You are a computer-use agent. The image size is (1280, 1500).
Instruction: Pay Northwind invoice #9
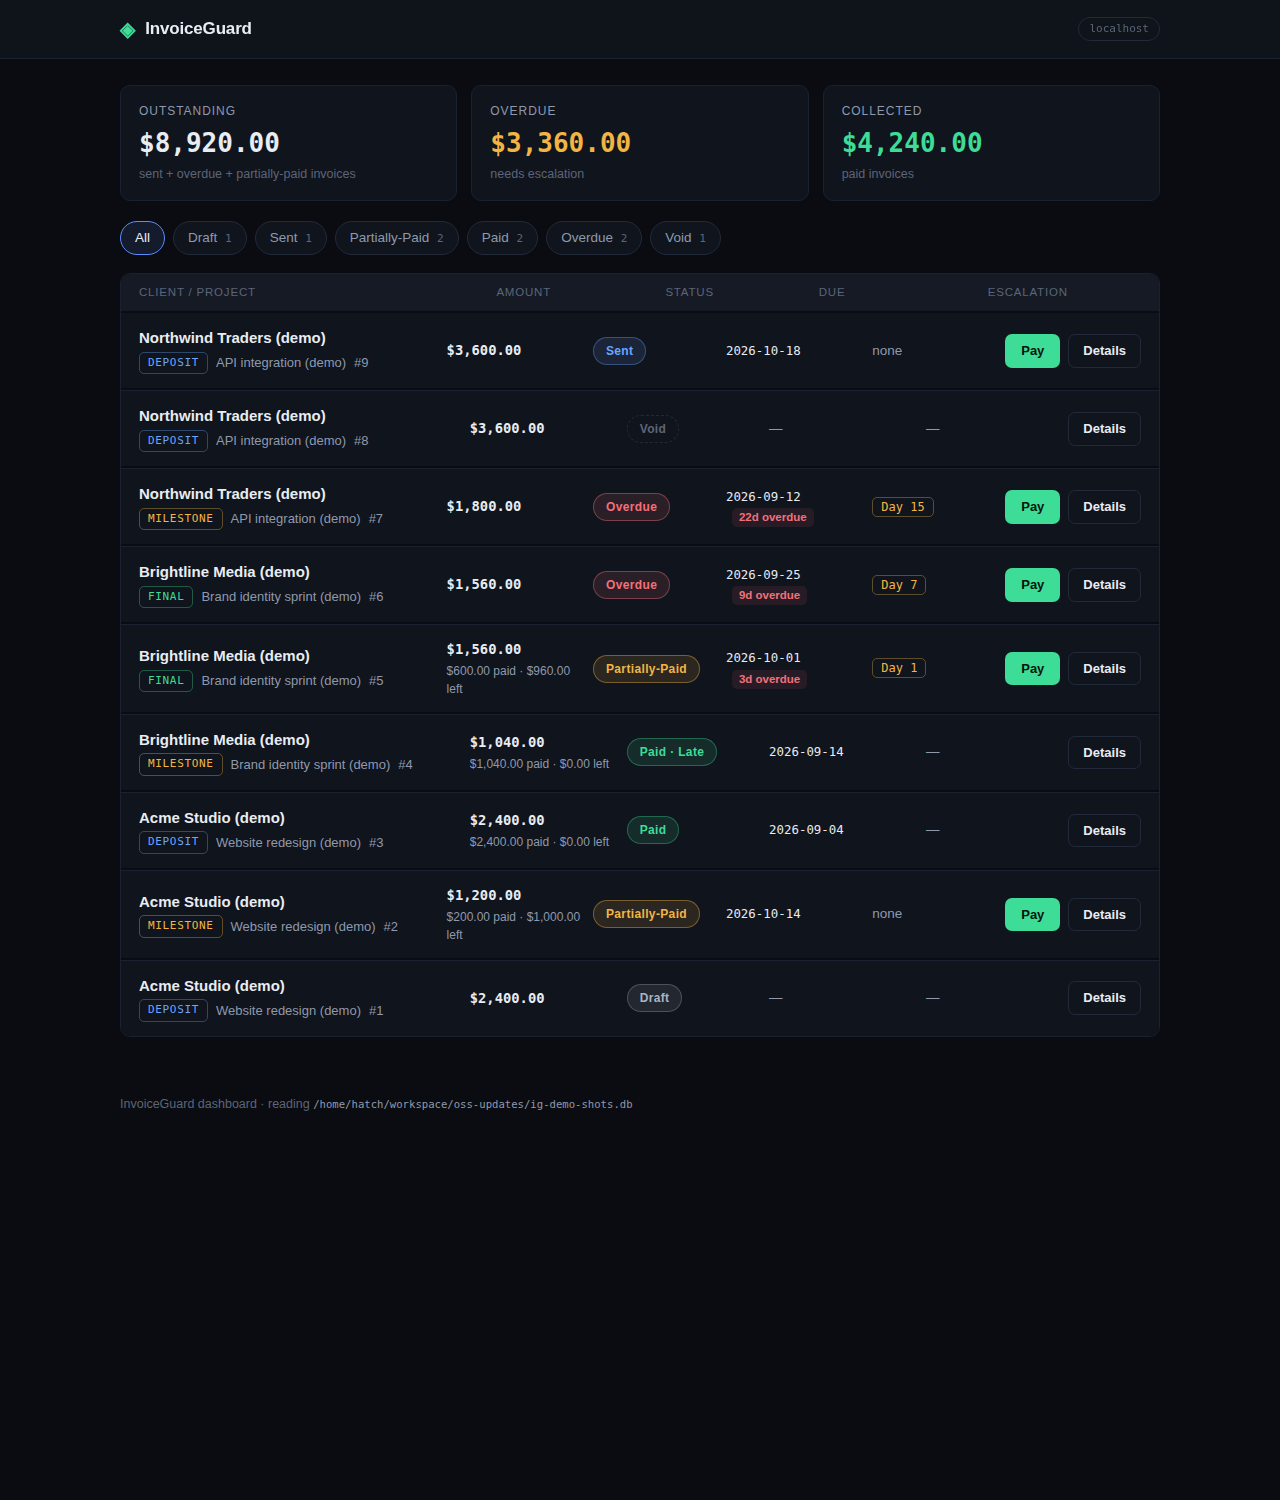click(1032, 351)
